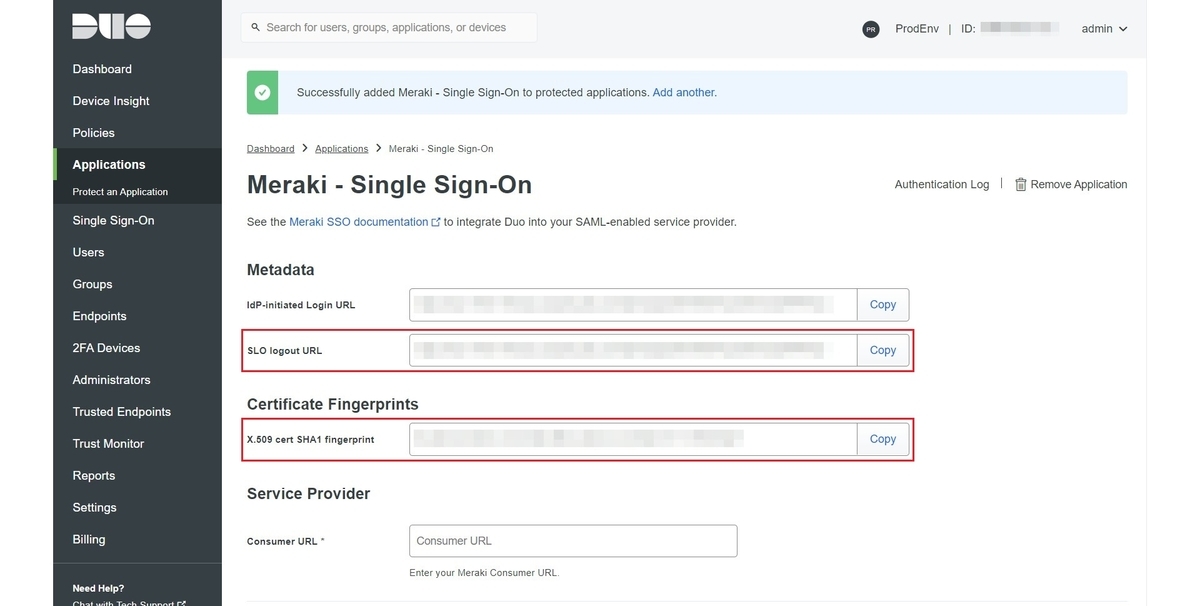This screenshot has width=1200, height=606.
Task: Open the admin dropdown menu
Action: coord(1104,29)
